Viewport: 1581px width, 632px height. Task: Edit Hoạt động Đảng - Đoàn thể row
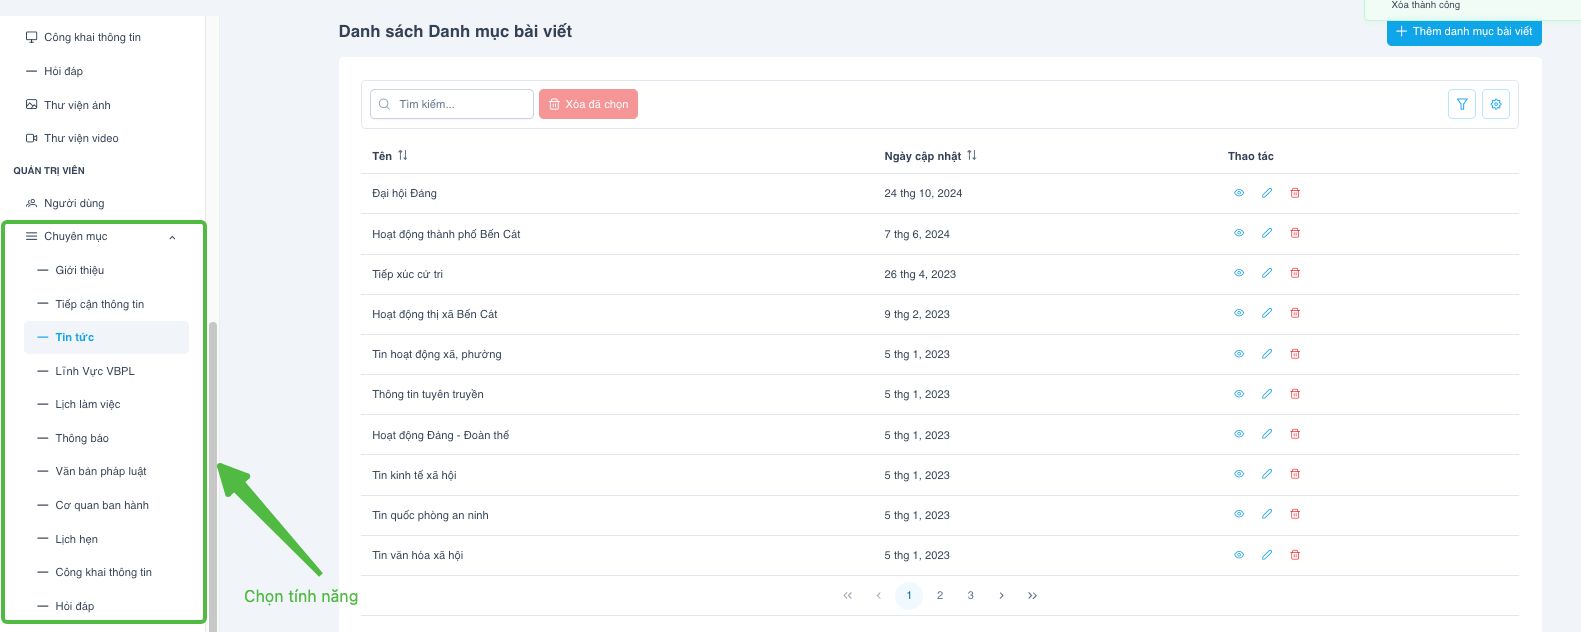tap(1267, 434)
